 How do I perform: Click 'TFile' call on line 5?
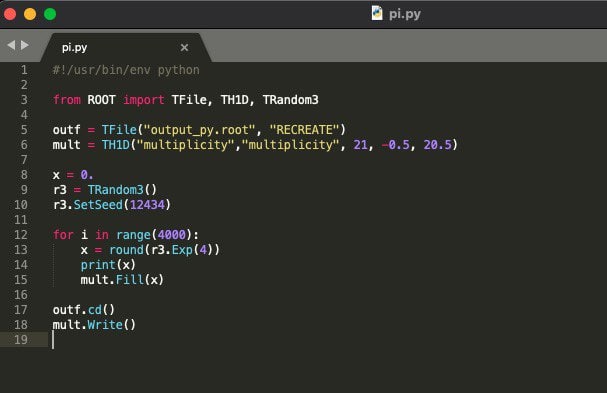click(x=119, y=130)
